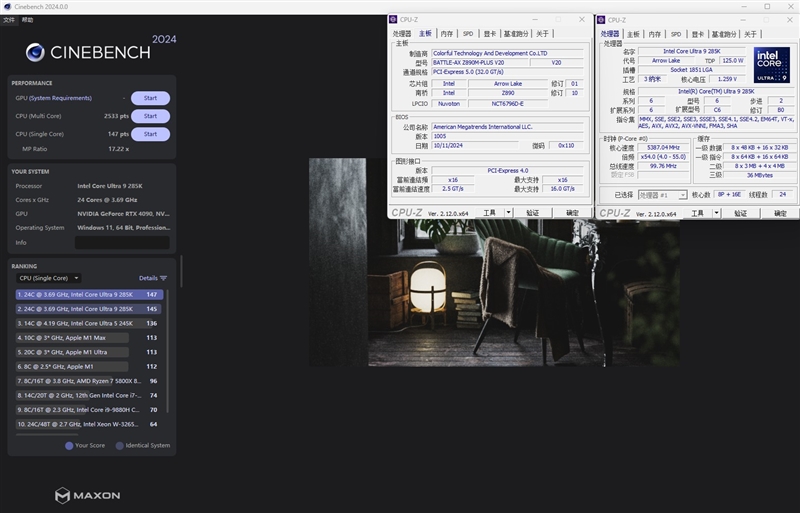Start the CPU (Multi Core) benchmark
This screenshot has width=800, height=513.
tap(150, 116)
